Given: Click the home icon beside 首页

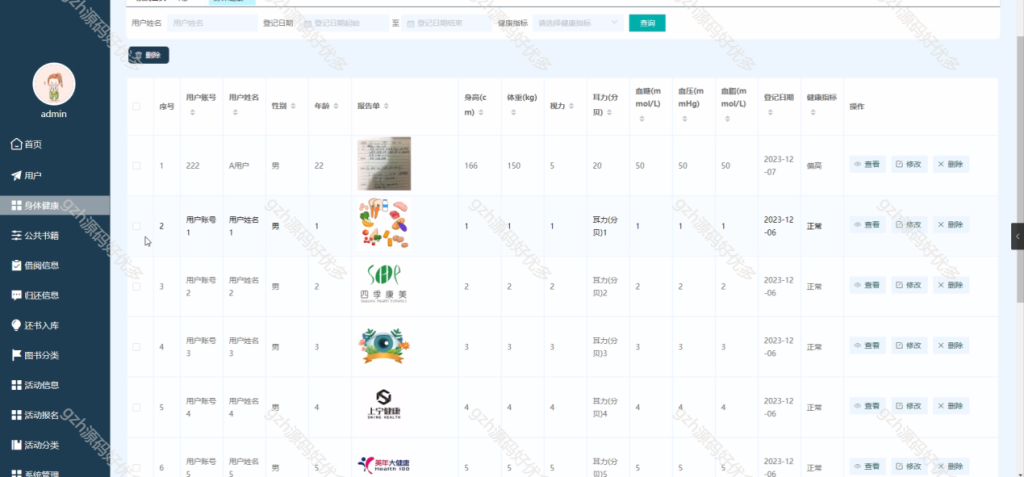Looking at the screenshot, I should (x=16, y=144).
